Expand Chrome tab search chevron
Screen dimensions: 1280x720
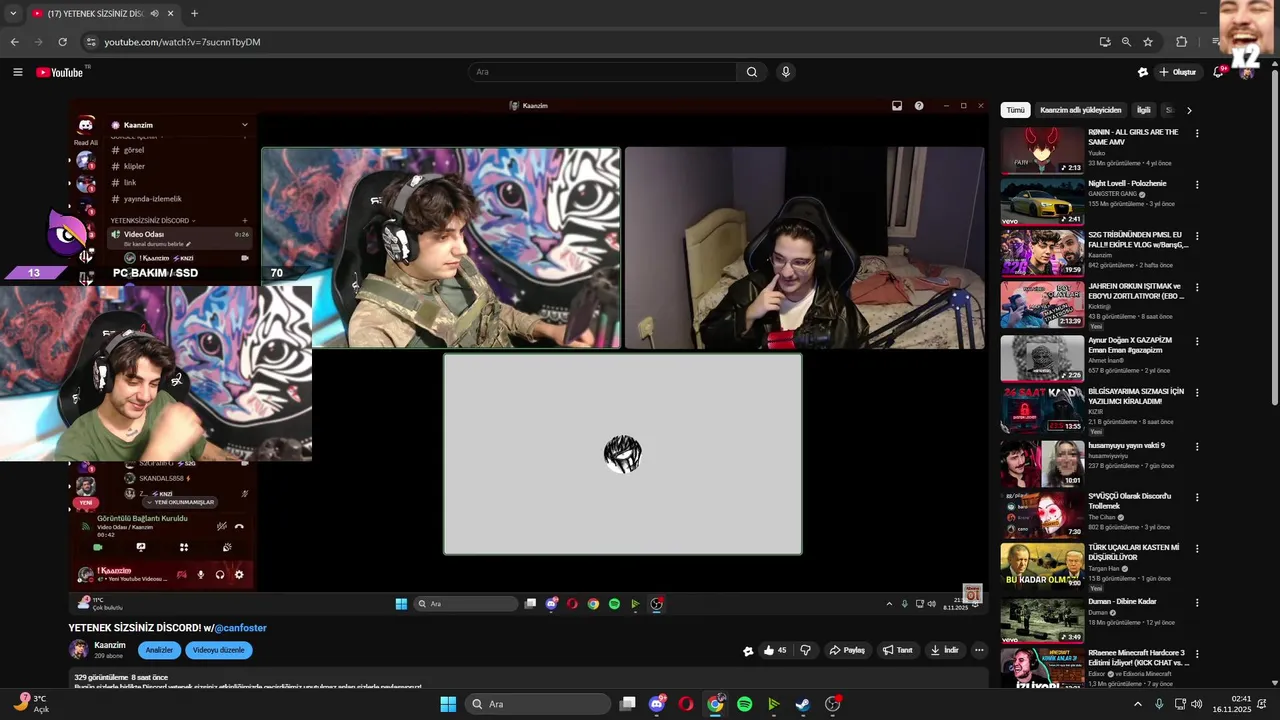[x=12, y=14]
